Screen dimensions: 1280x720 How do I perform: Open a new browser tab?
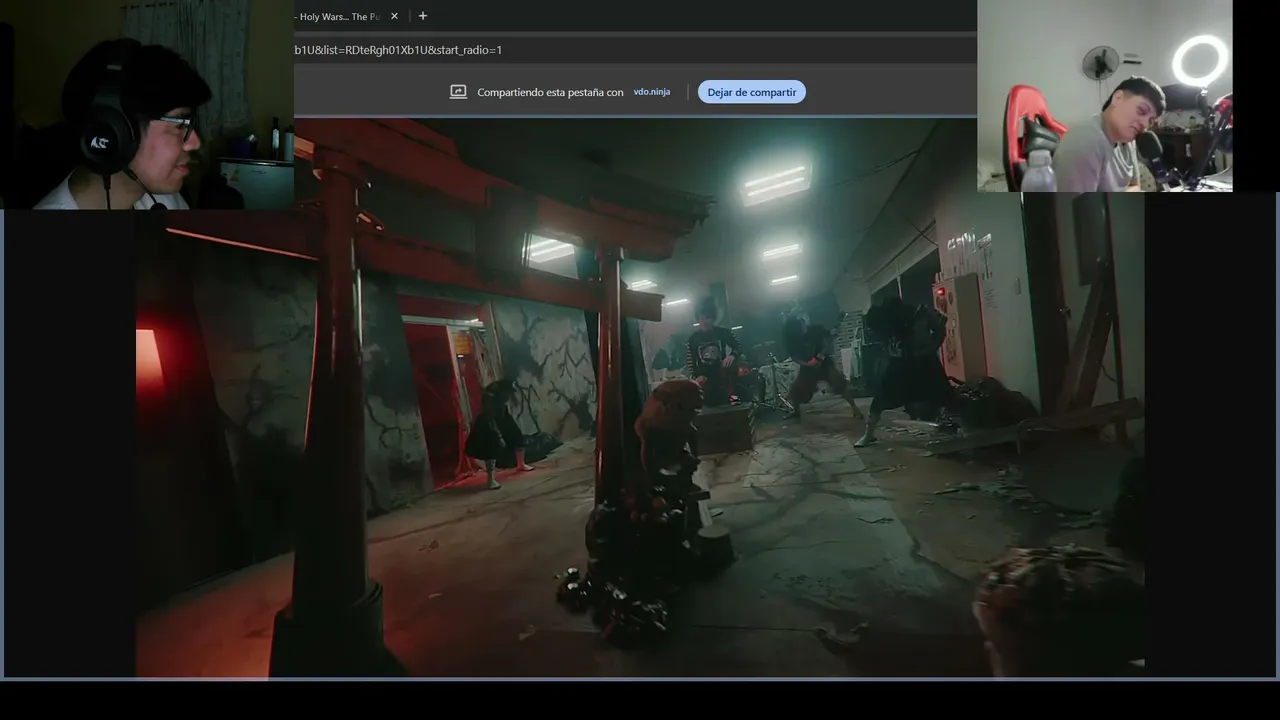pyautogui.click(x=423, y=16)
